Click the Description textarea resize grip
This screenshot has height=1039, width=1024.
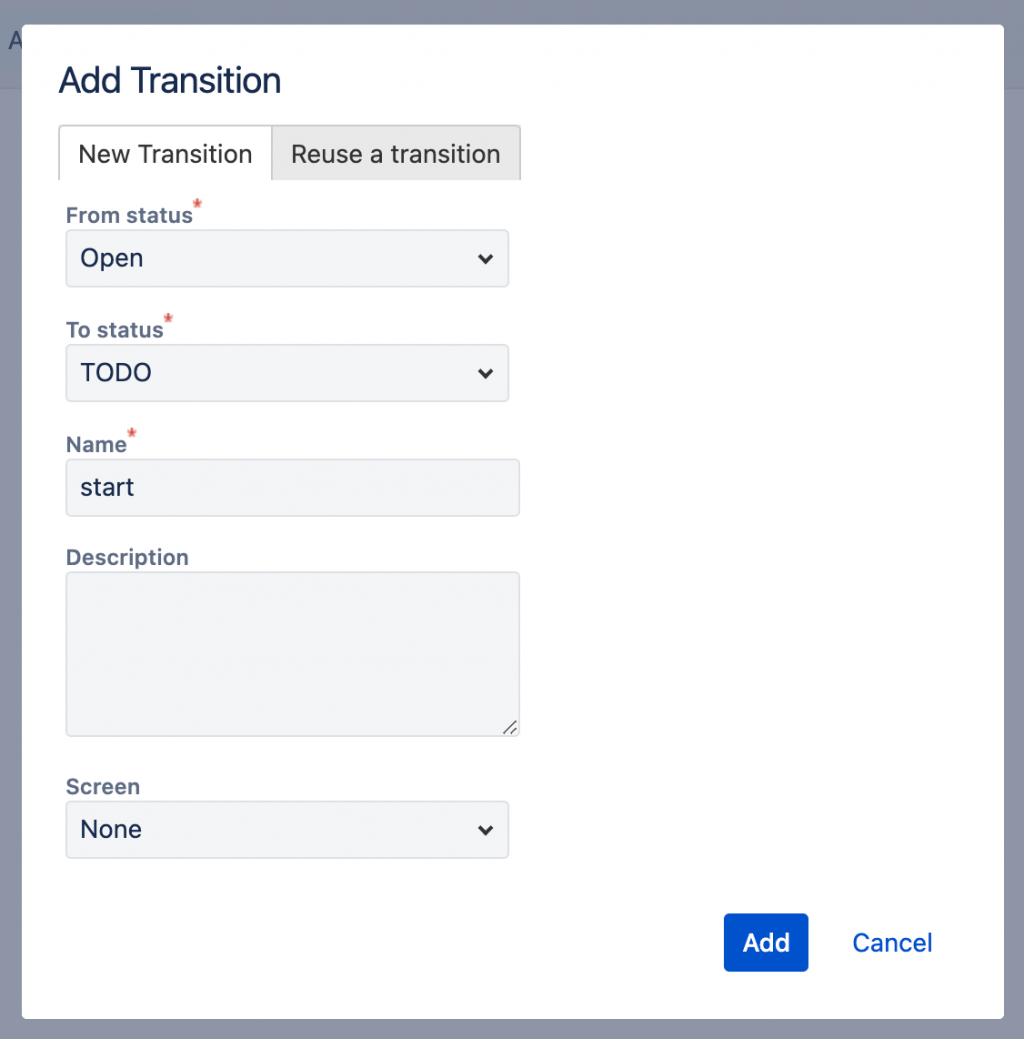click(x=510, y=727)
